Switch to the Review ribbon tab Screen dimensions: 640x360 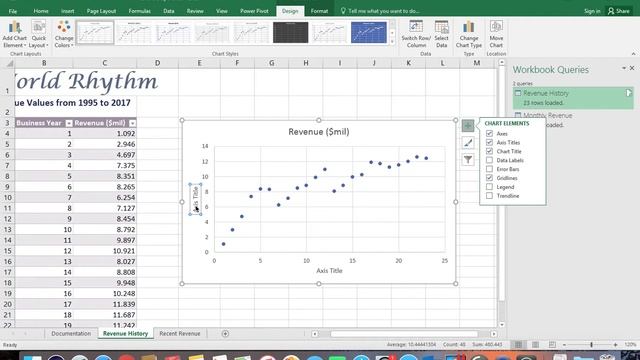tap(195, 11)
